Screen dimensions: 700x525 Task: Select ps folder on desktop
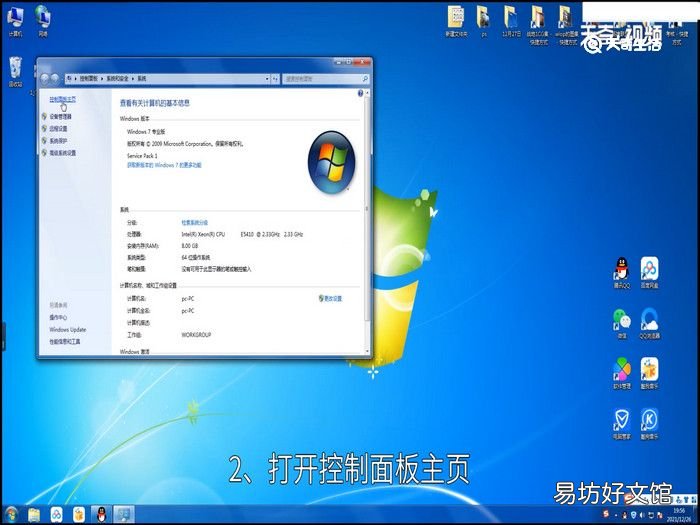(x=483, y=21)
